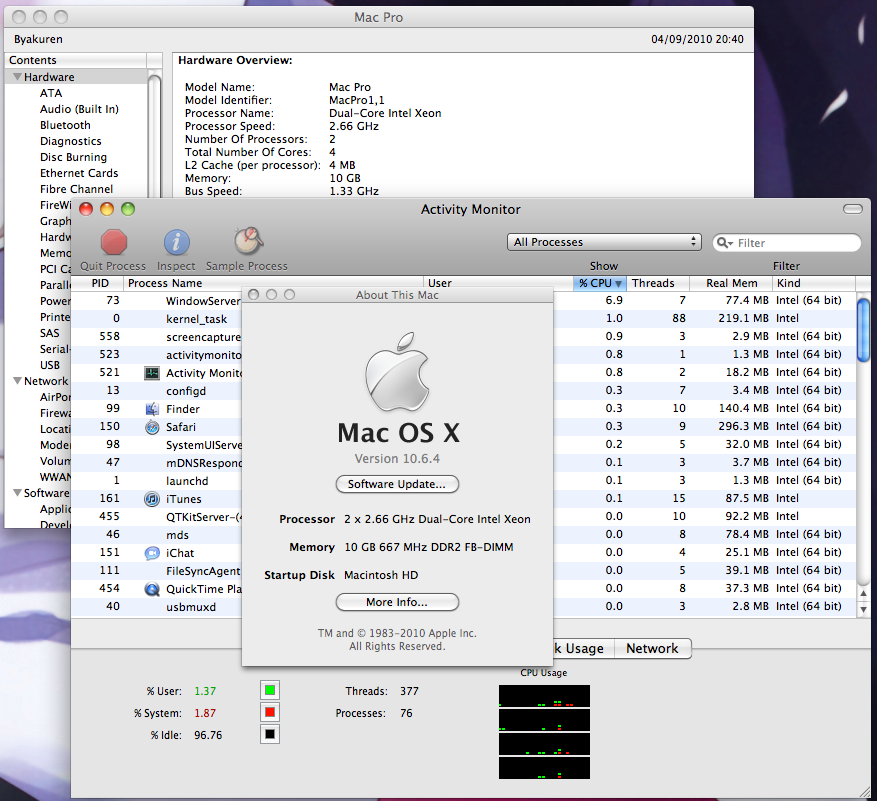Sort by % CPU column header

[x=600, y=283]
